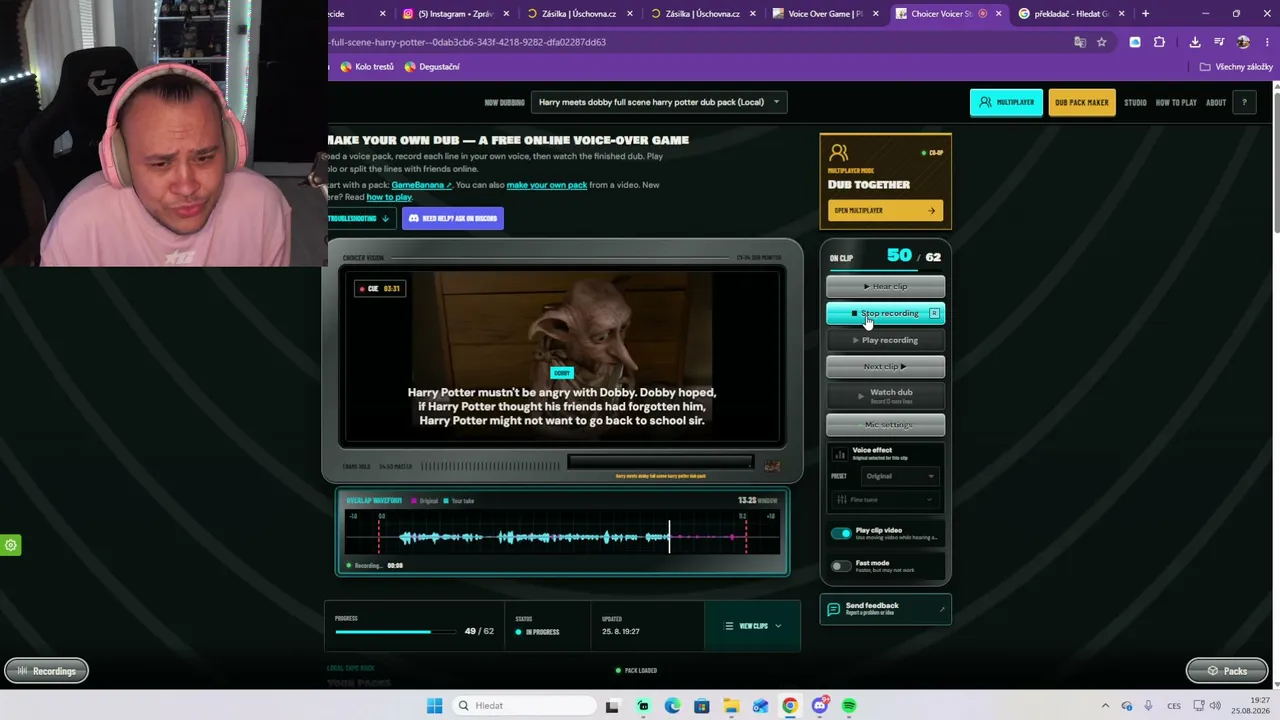Open Mic settings
The width and height of the screenshot is (1280, 720).
click(885, 424)
